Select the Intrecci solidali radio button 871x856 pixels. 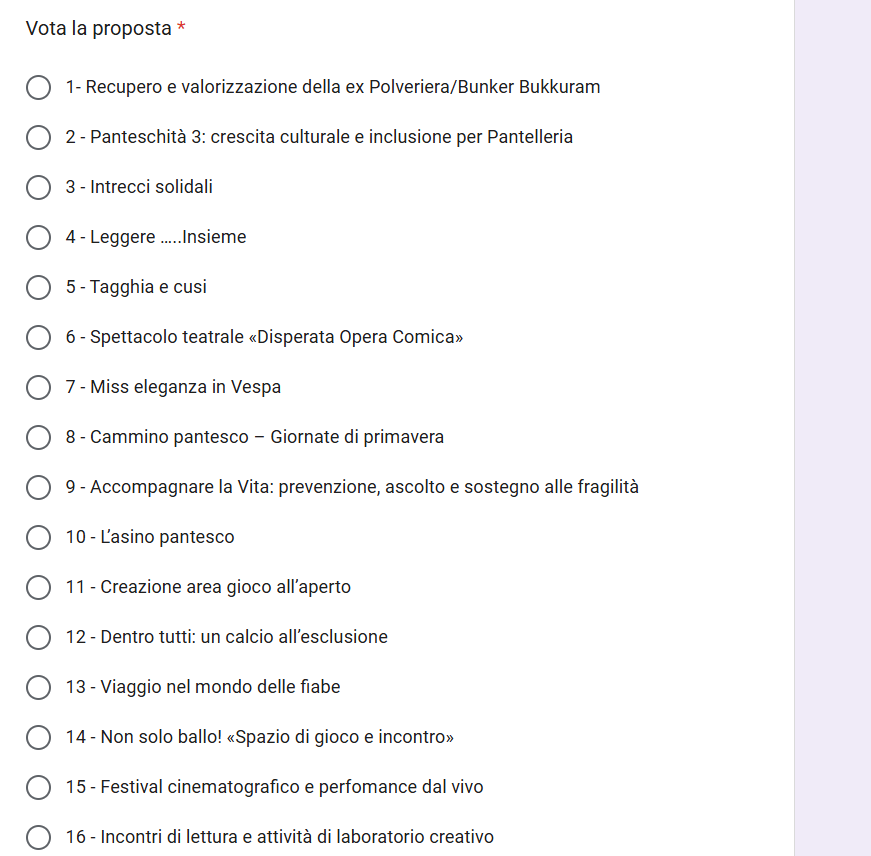(38, 187)
